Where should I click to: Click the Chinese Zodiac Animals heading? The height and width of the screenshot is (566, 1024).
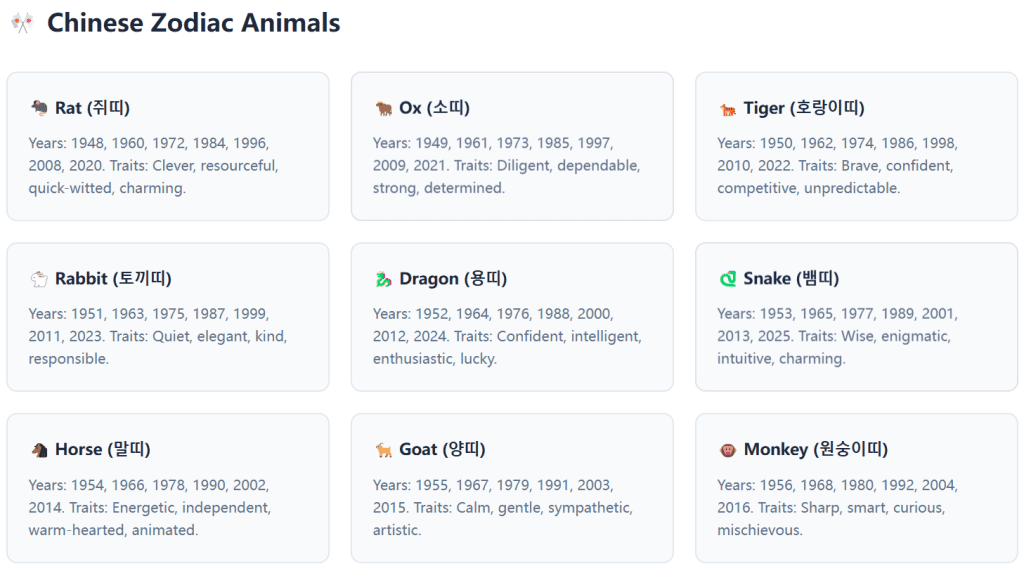[194, 23]
